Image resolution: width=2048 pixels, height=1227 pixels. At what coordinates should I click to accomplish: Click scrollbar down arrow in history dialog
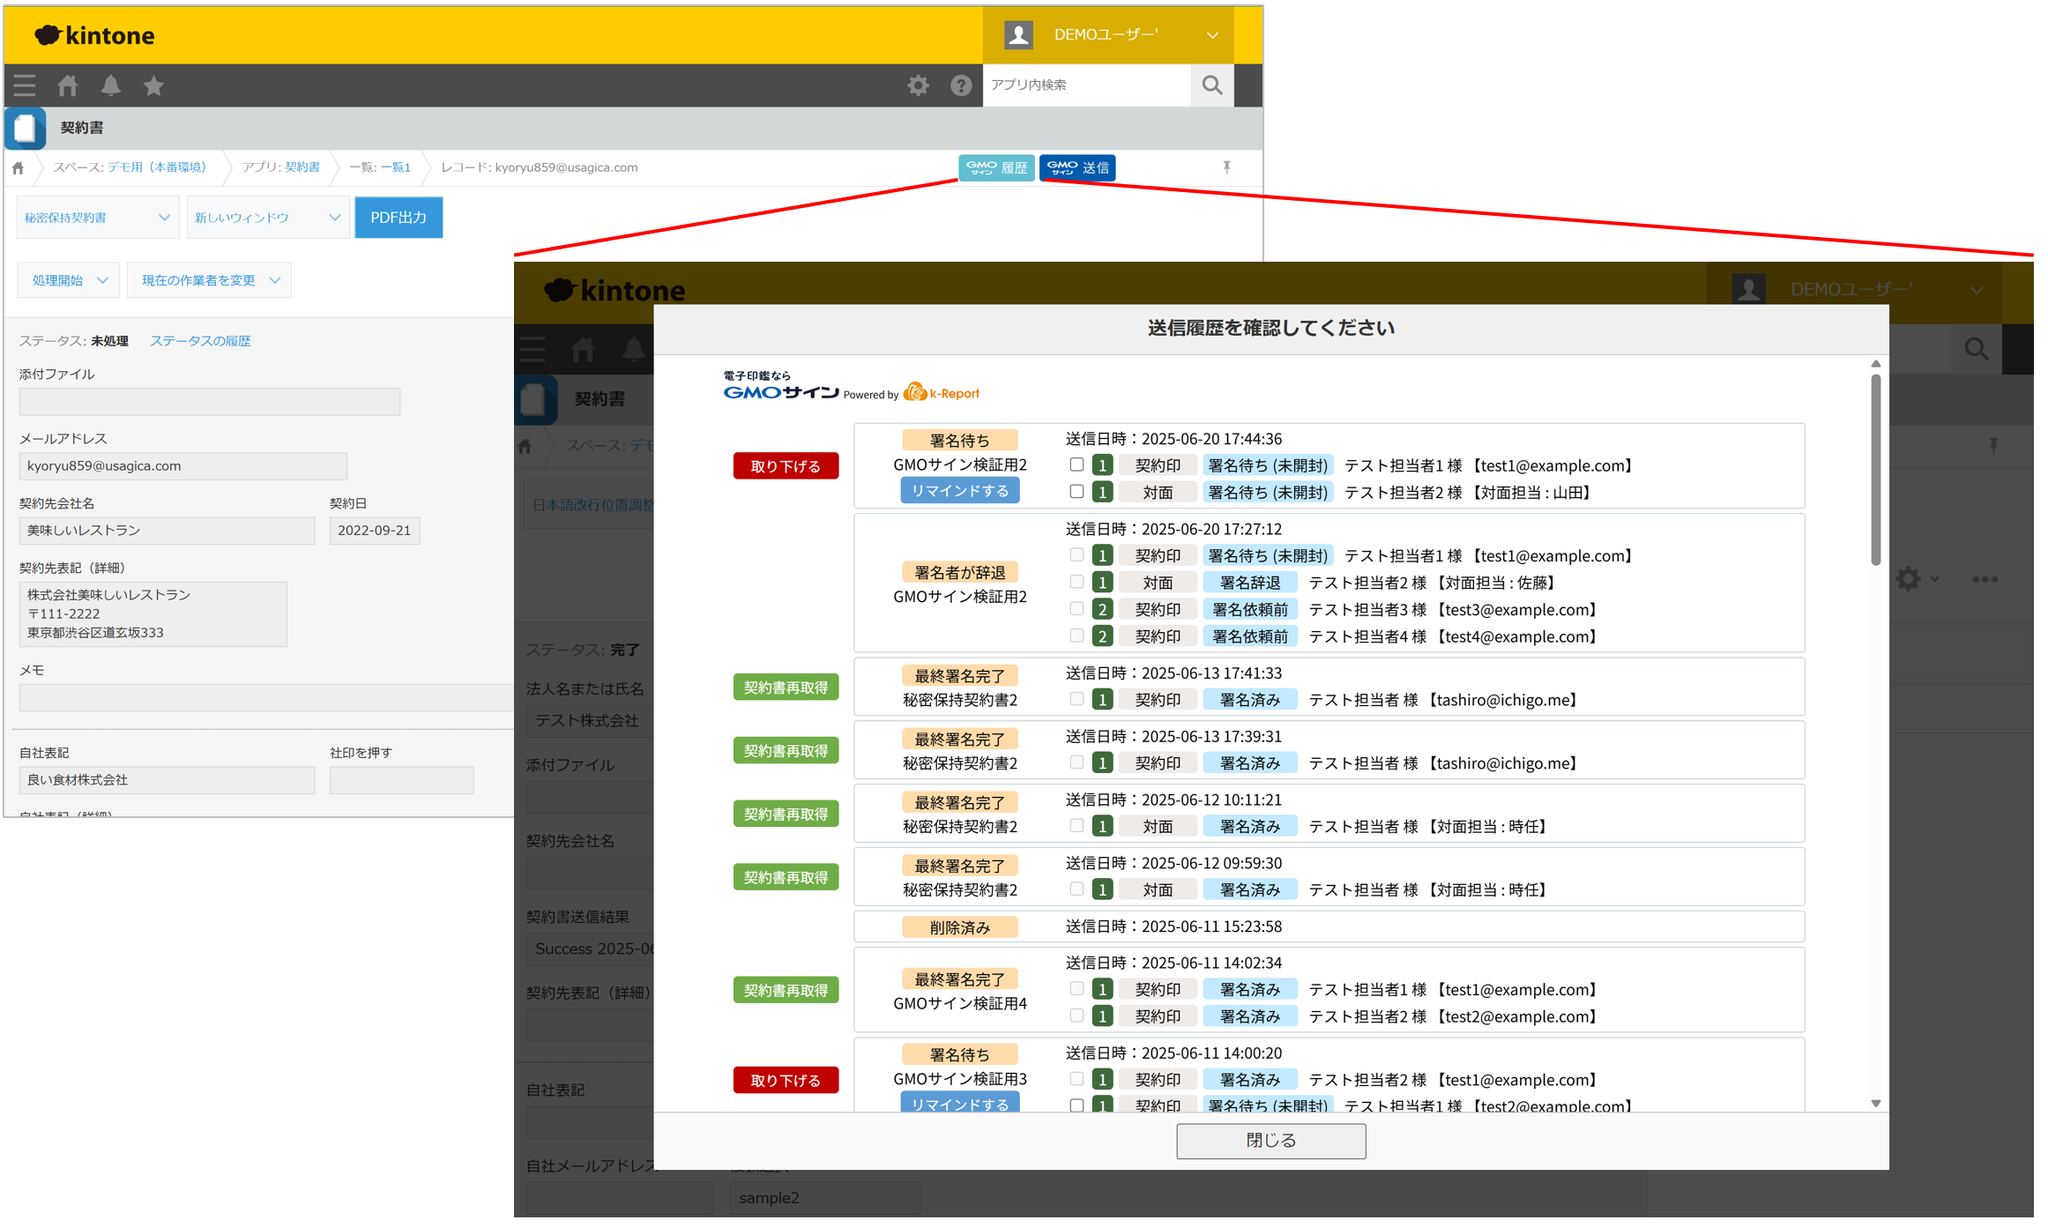point(1876,1103)
